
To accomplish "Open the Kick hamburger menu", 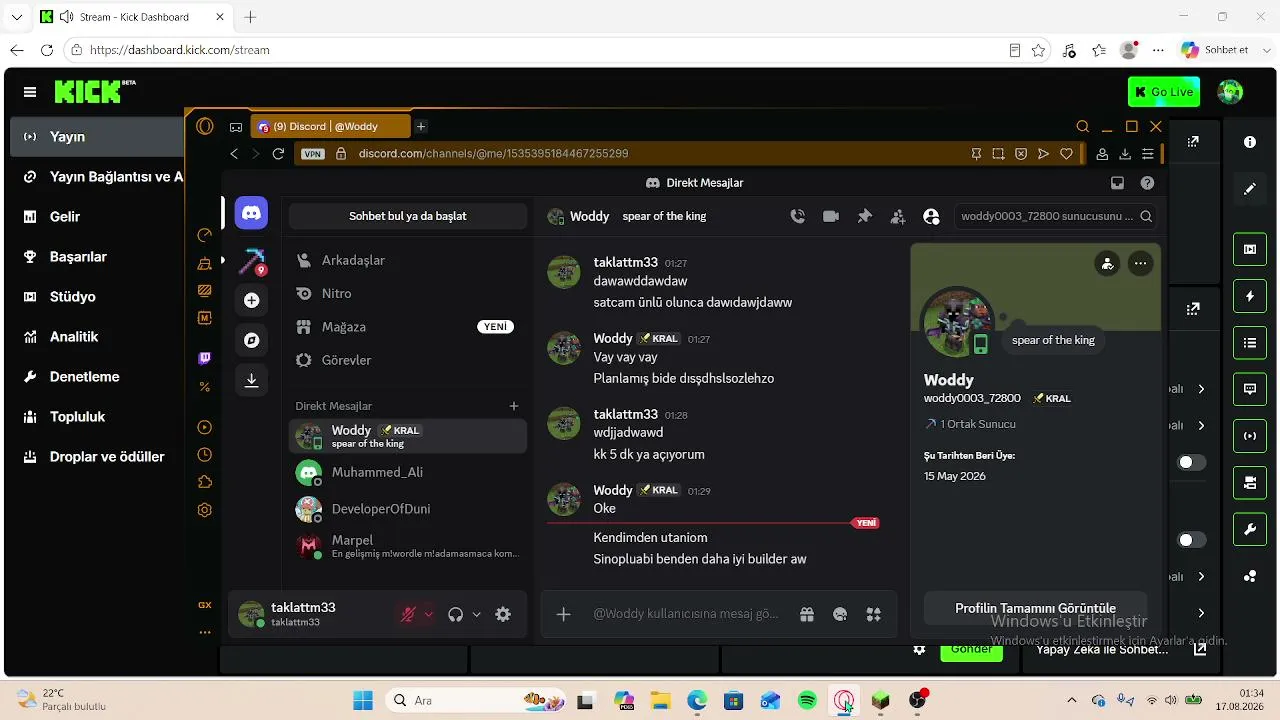I will (x=30, y=92).
